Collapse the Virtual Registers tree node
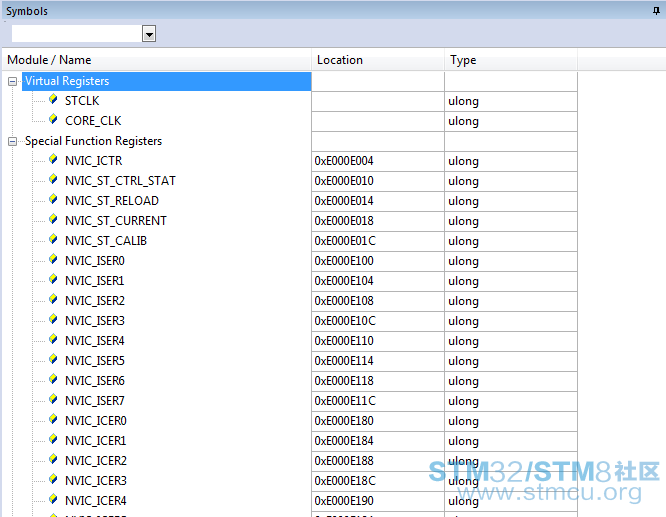The width and height of the screenshot is (666, 517). point(12,81)
